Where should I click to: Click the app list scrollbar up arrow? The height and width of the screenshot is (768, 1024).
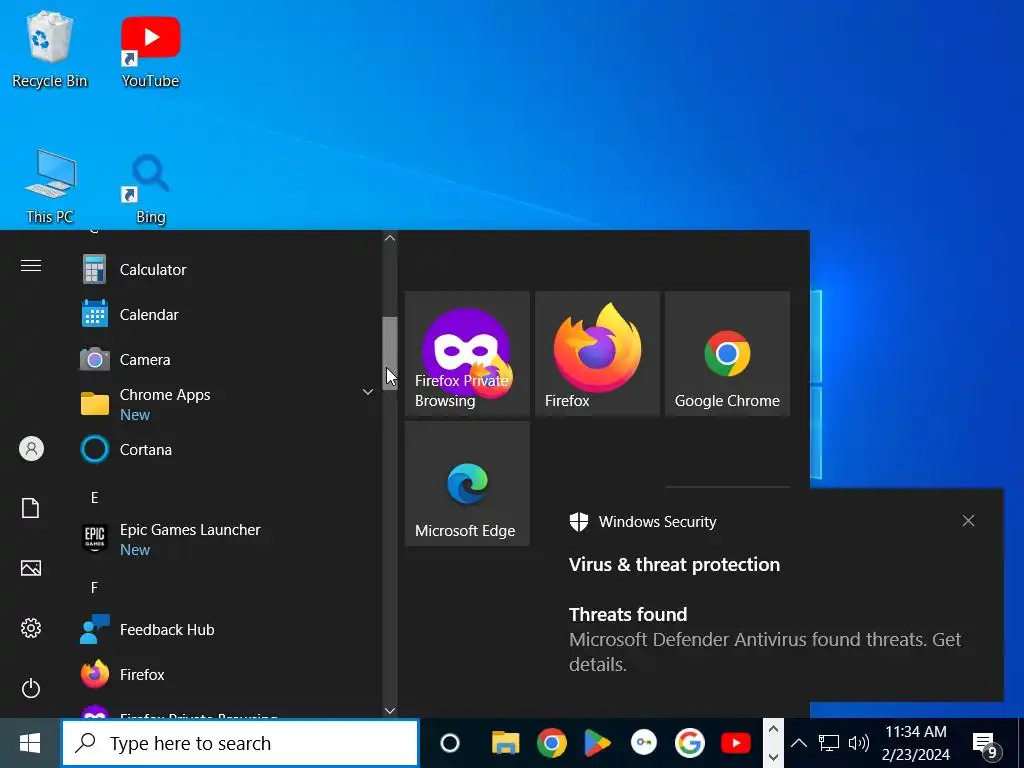tap(390, 238)
